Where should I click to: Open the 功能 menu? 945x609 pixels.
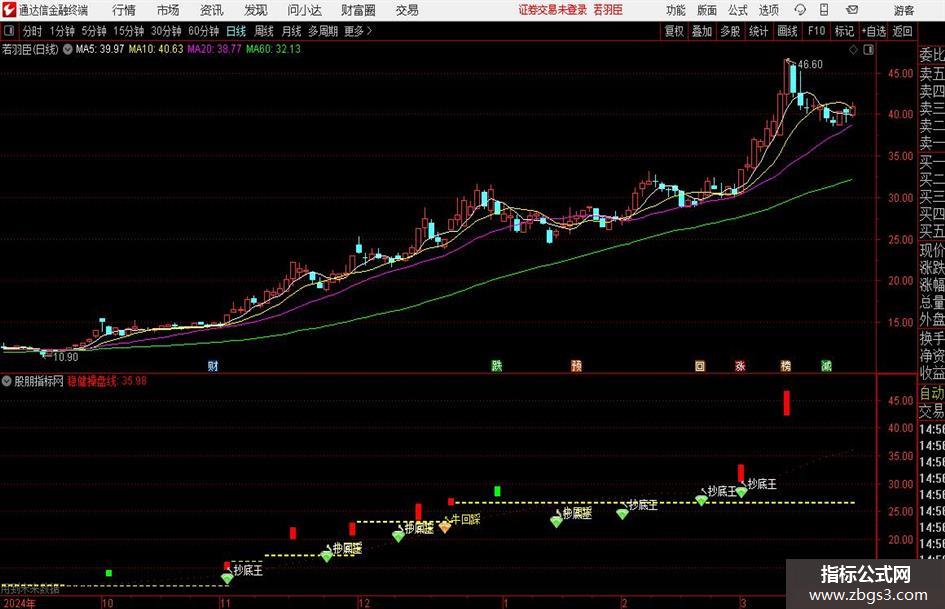click(676, 10)
